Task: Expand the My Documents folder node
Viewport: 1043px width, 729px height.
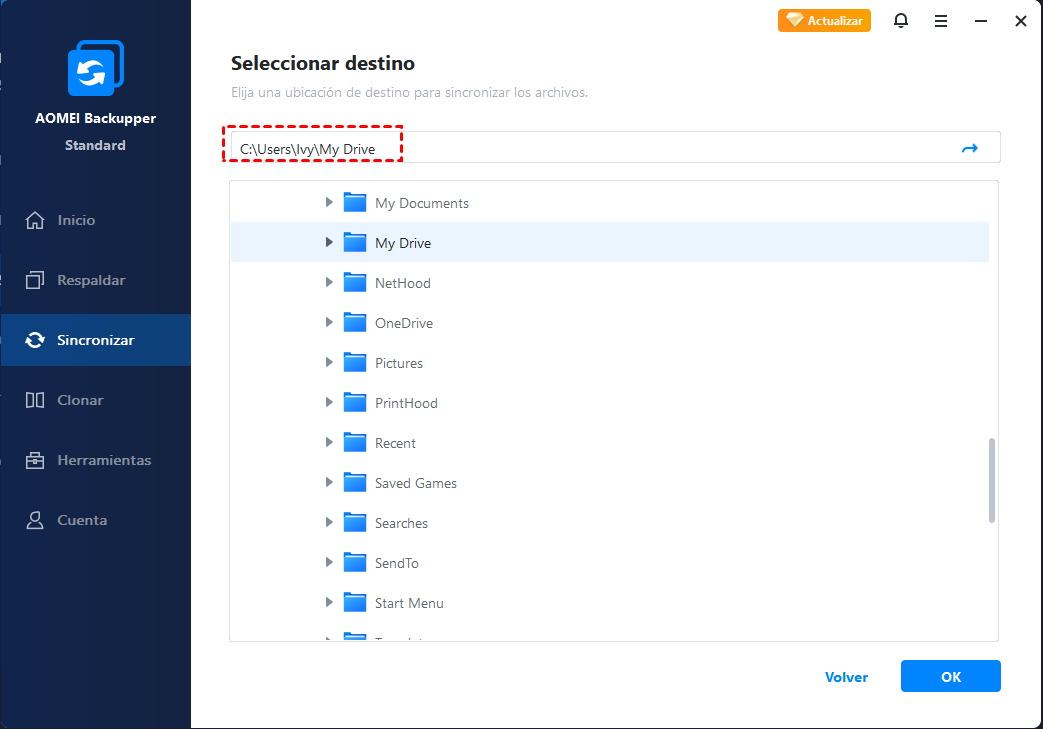Action: coord(329,203)
